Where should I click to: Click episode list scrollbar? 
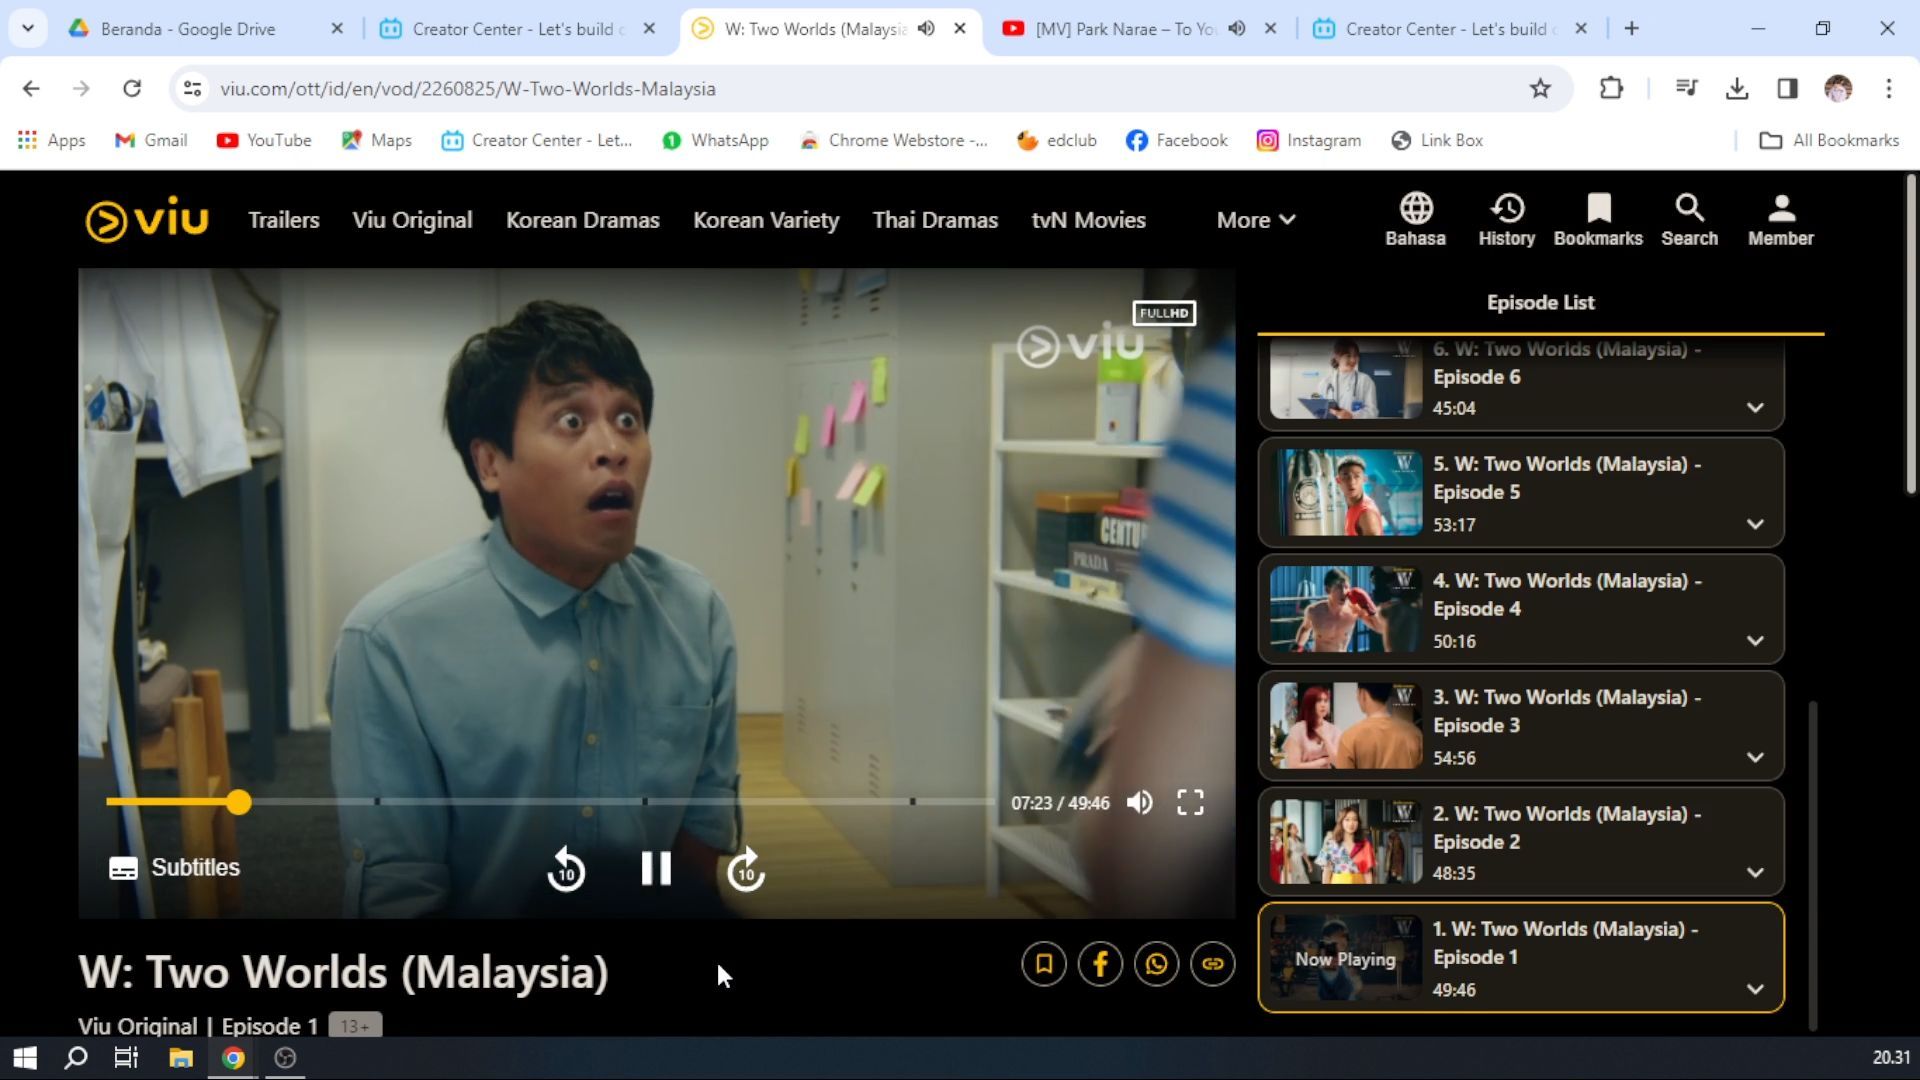coord(1813,865)
